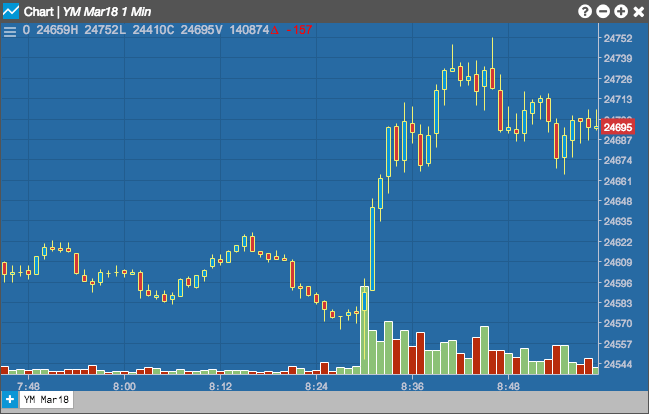Add a new tab with plus button
This screenshot has width=649, height=414.
pyautogui.click(x=10, y=400)
